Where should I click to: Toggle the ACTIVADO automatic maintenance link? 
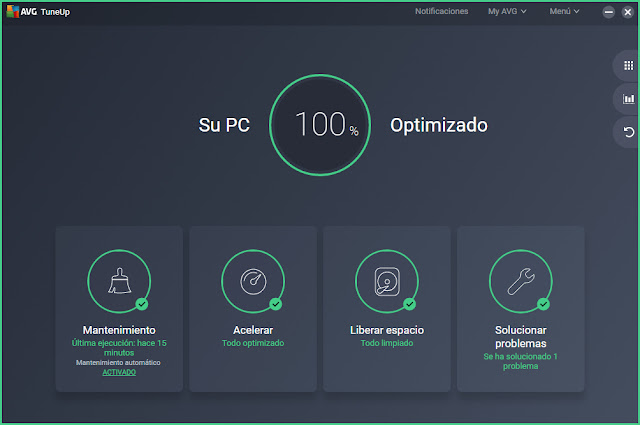[119, 372]
